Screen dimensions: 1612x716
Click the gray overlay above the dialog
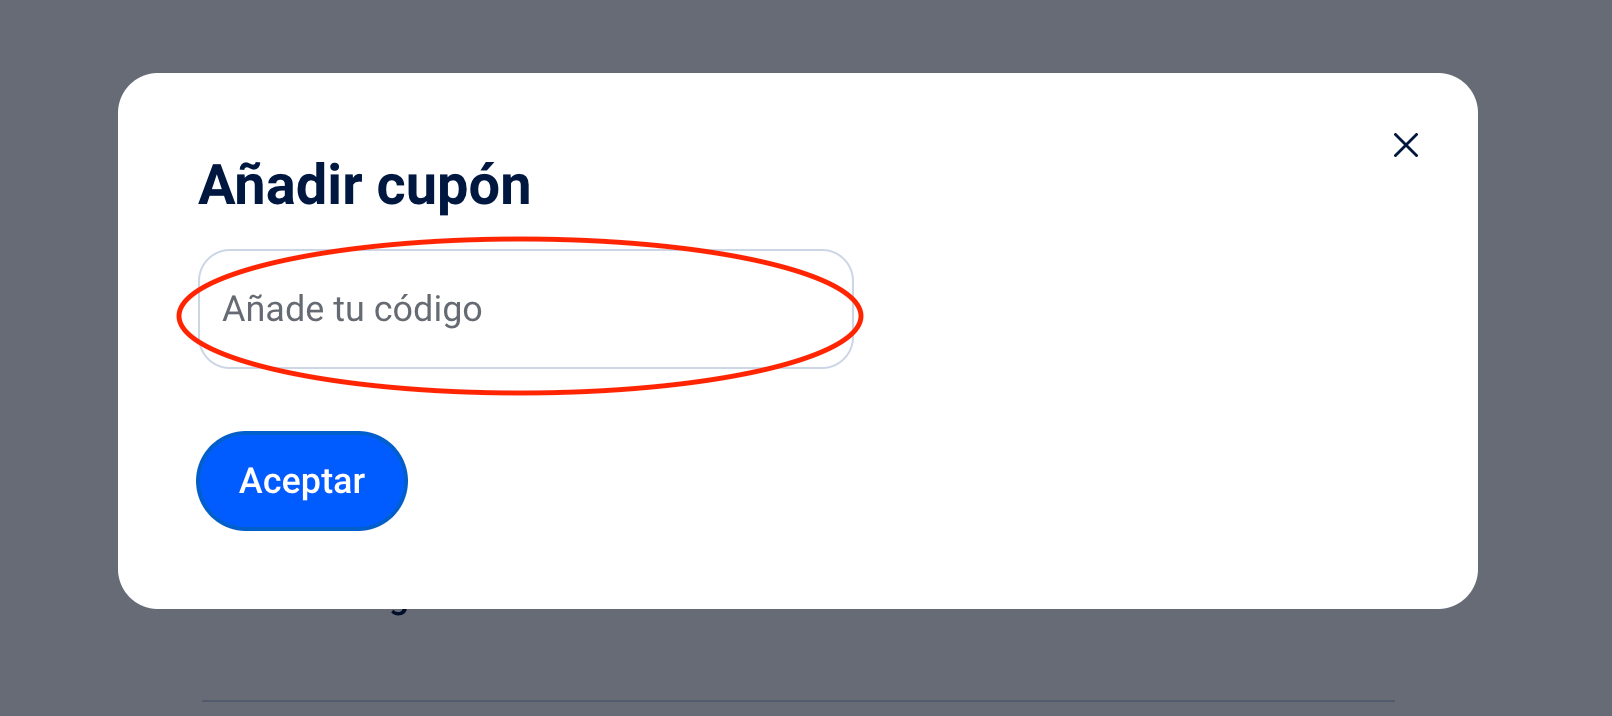coord(800,35)
